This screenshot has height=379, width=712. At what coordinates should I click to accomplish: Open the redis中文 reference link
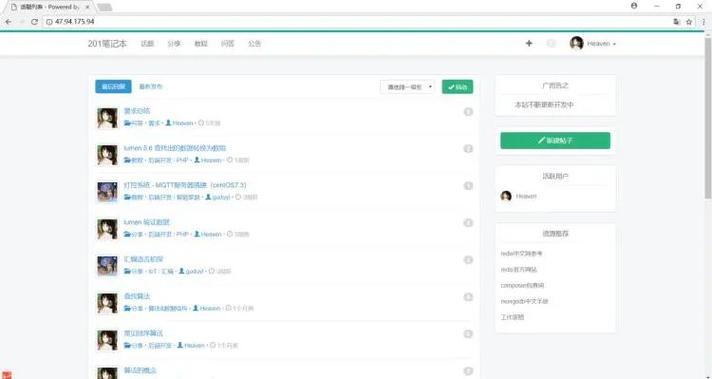pyautogui.click(x=521, y=254)
